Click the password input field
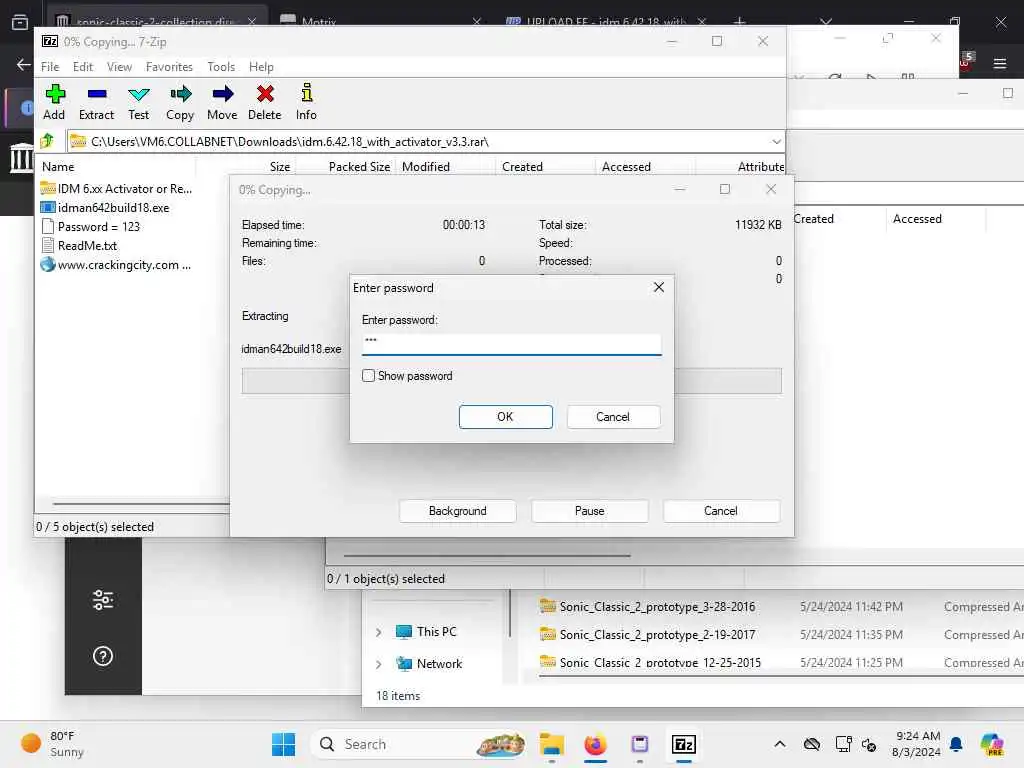The height and width of the screenshot is (768, 1024). pos(511,344)
